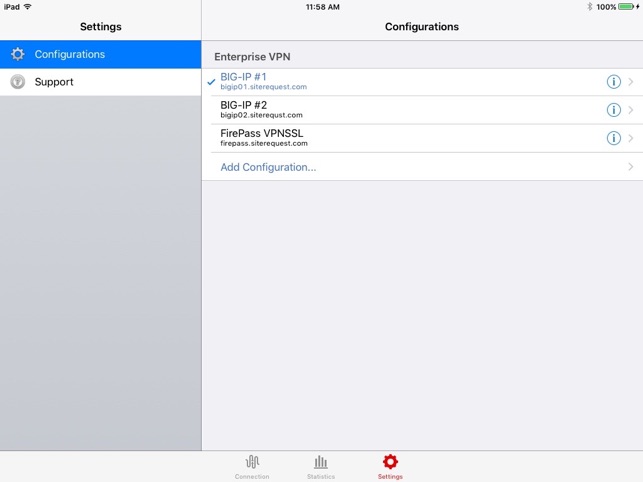Viewport: 643px width, 482px height.
Task: Open the Add Configuration chevron
Action: 631,167
